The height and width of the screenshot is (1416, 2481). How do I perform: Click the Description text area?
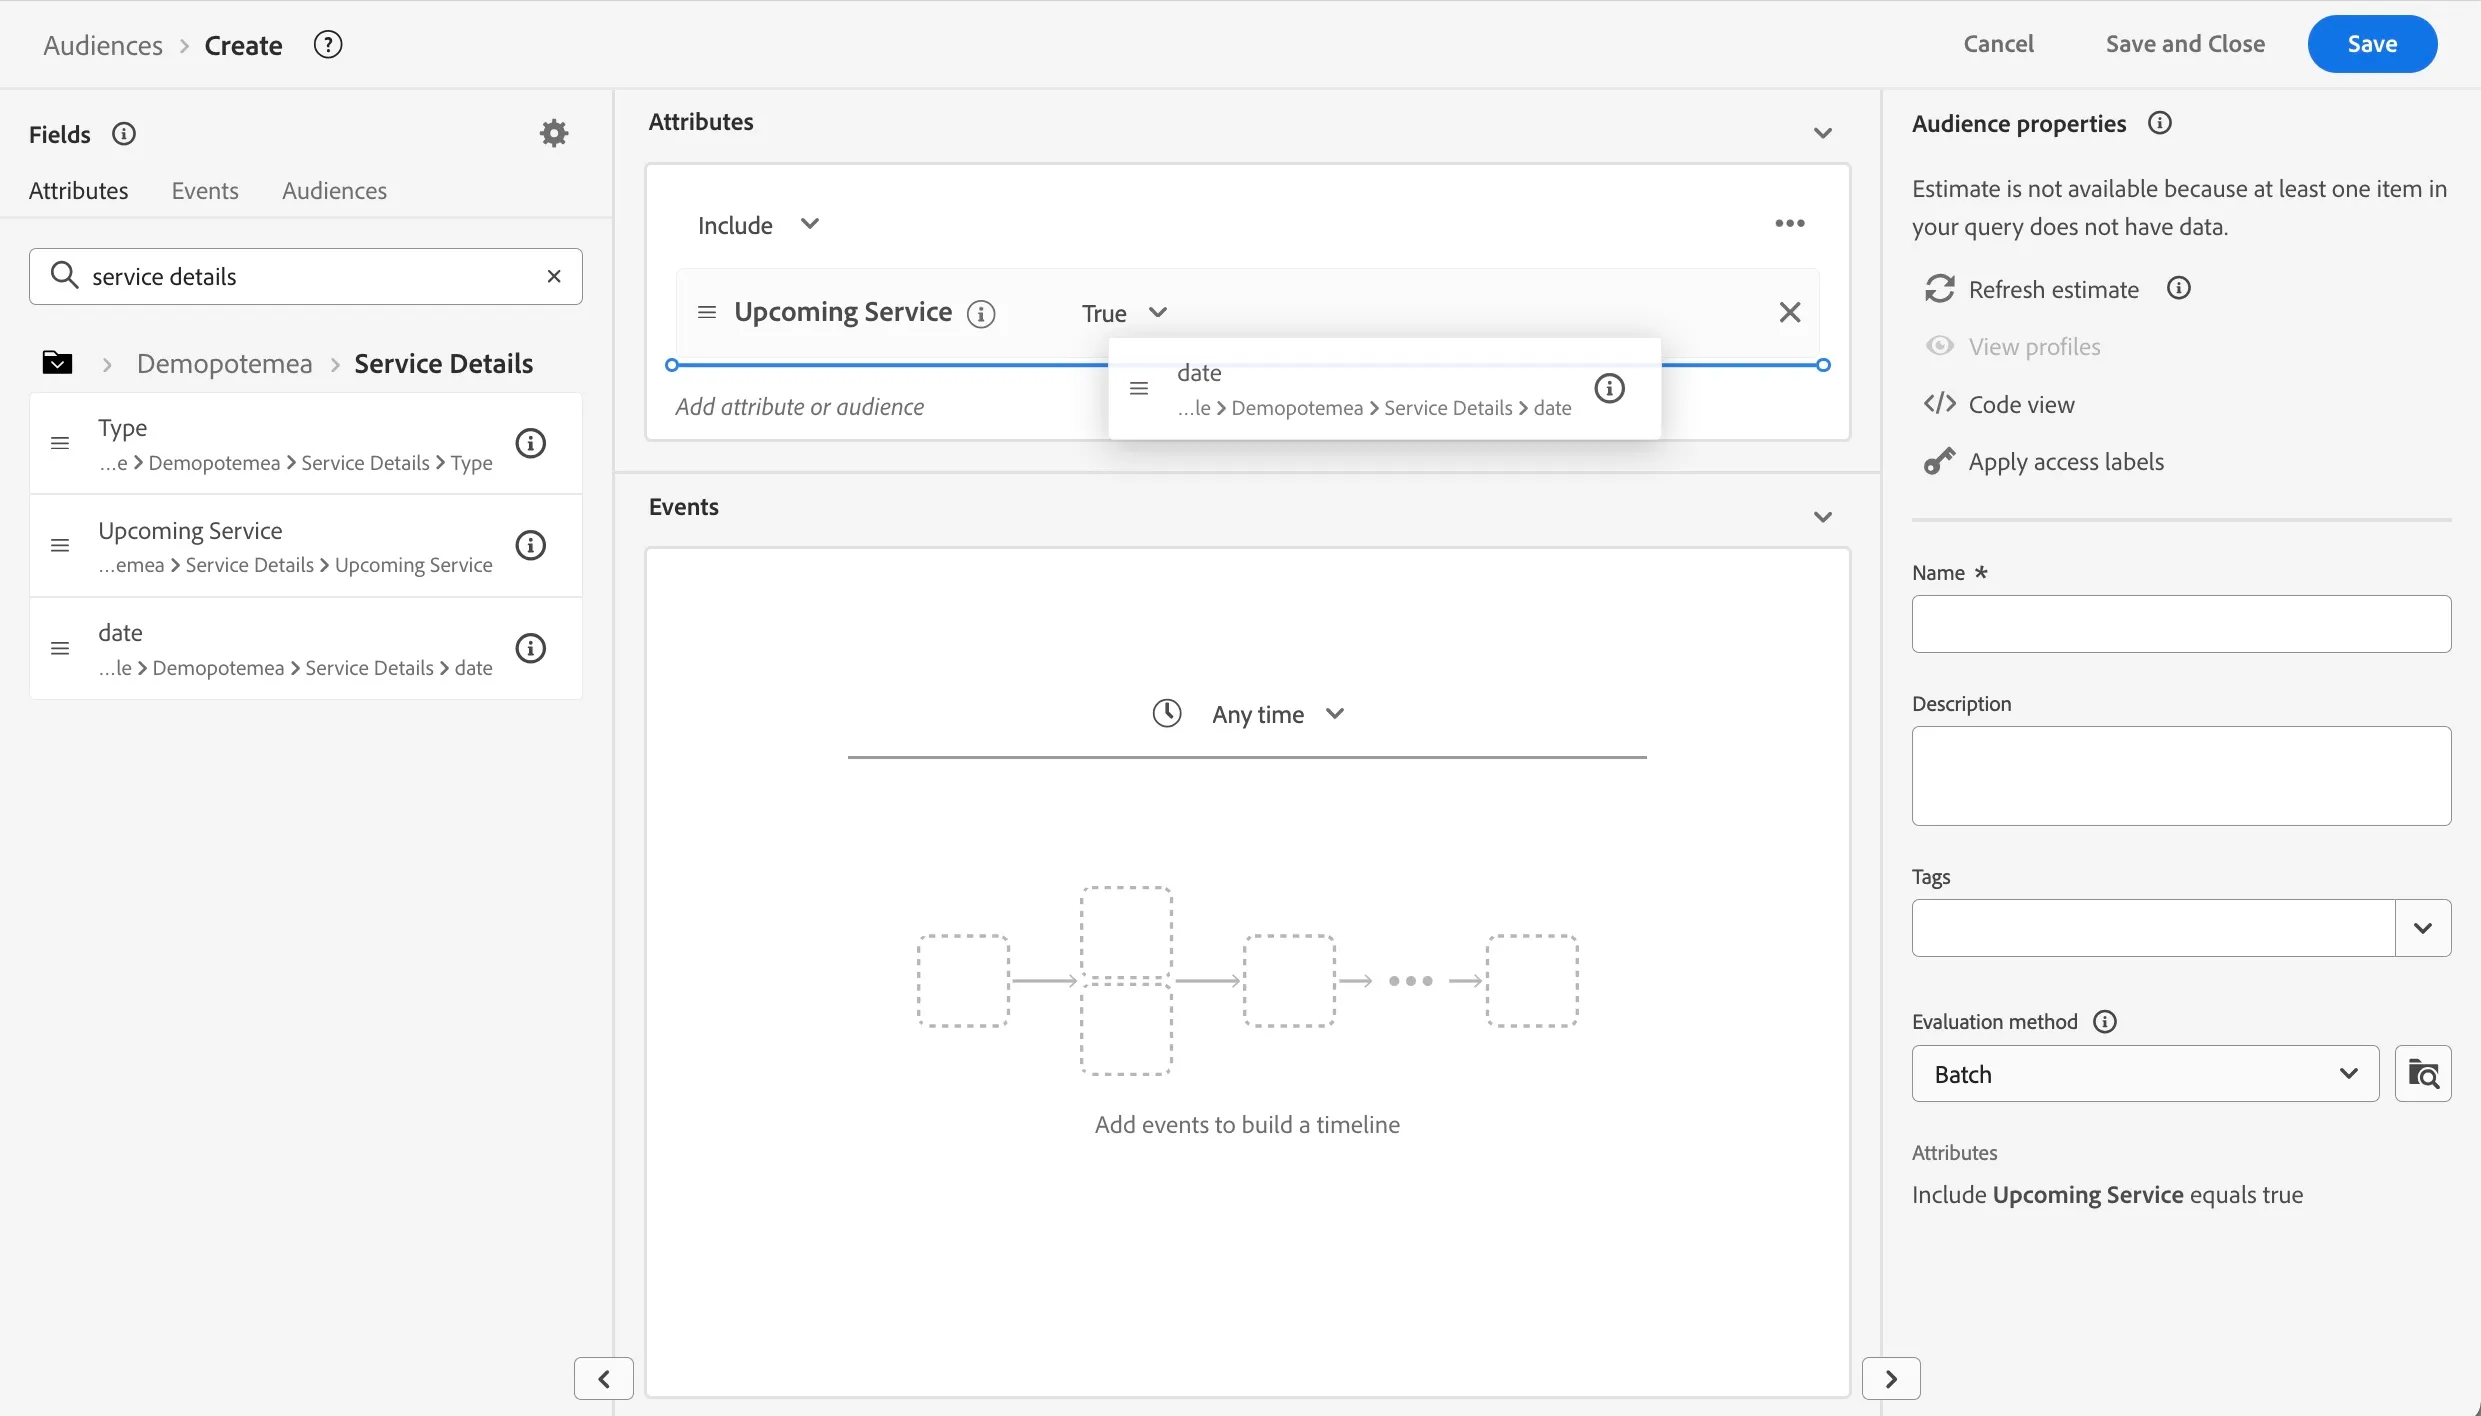[2181, 776]
